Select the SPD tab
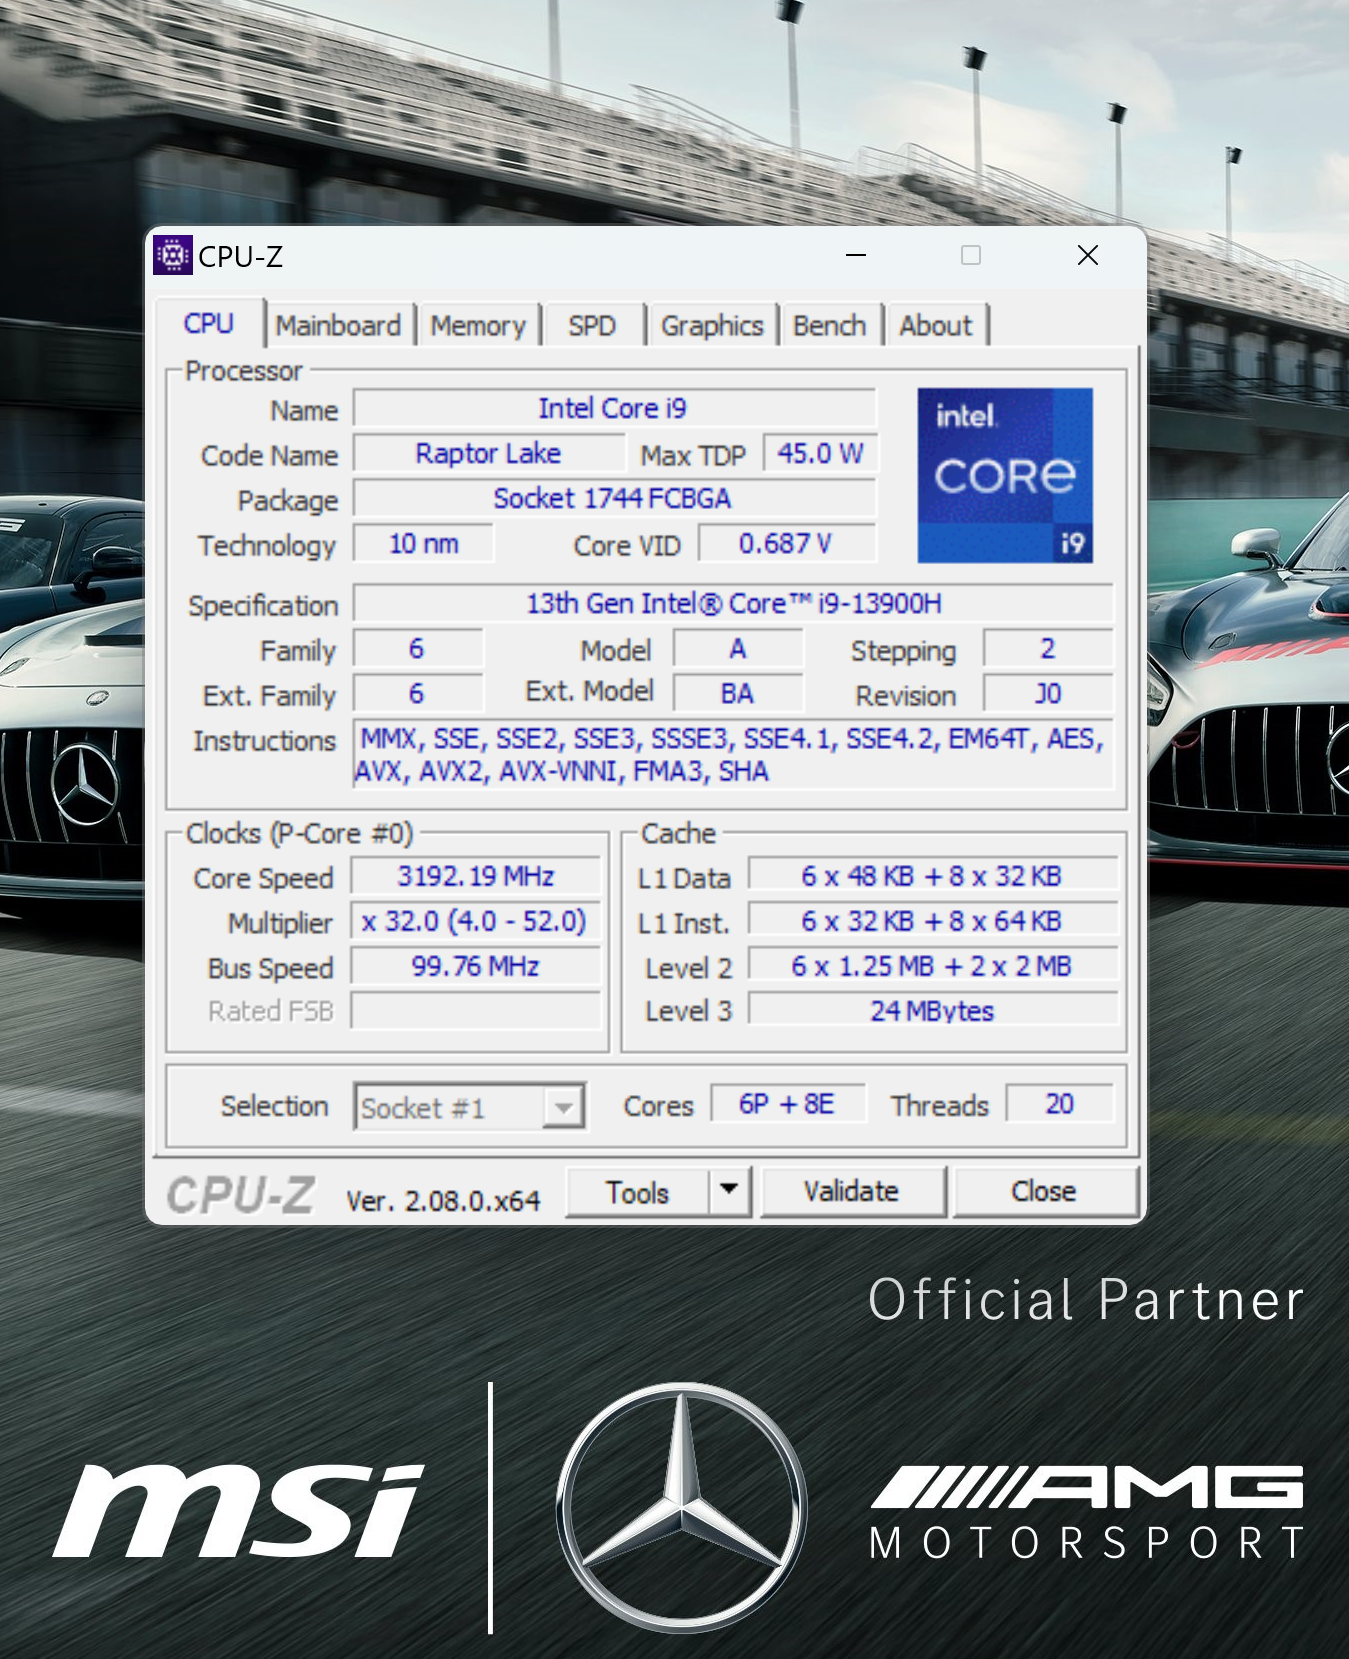The image size is (1349, 1659). (592, 326)
